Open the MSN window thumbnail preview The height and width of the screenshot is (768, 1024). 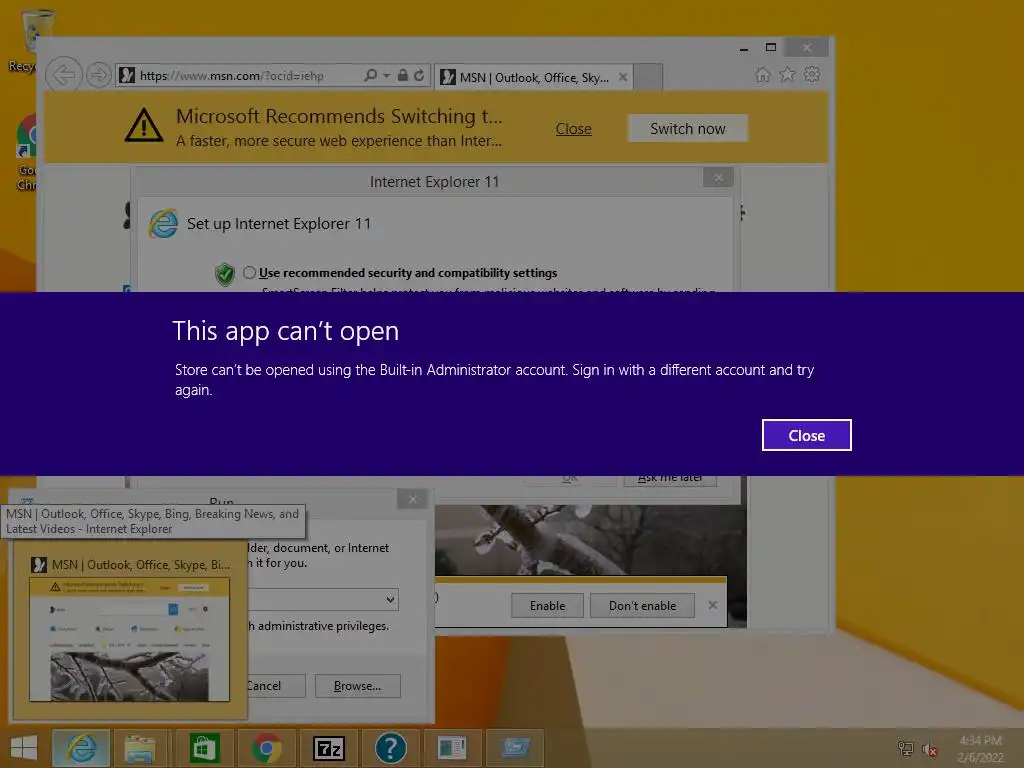129,639
